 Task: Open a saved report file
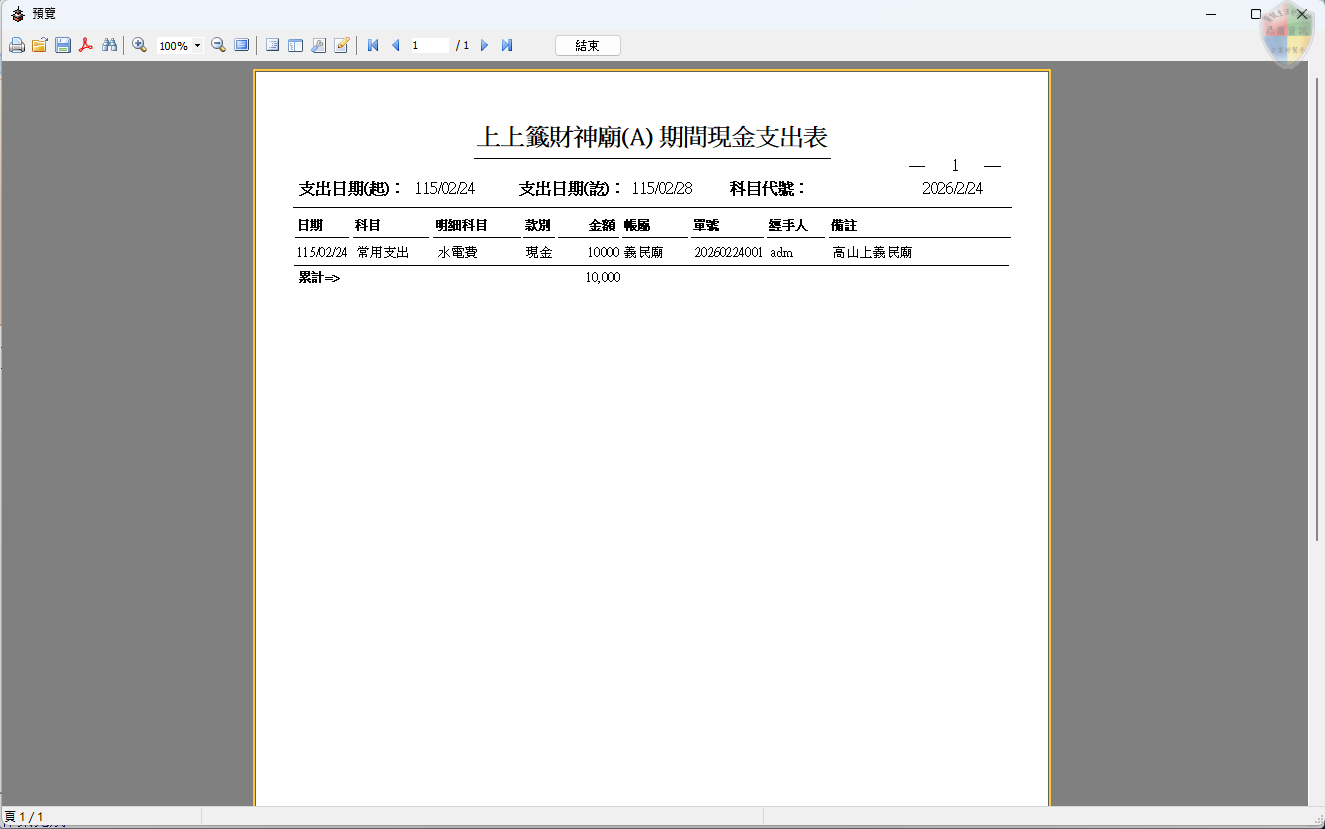click(40, 45)
